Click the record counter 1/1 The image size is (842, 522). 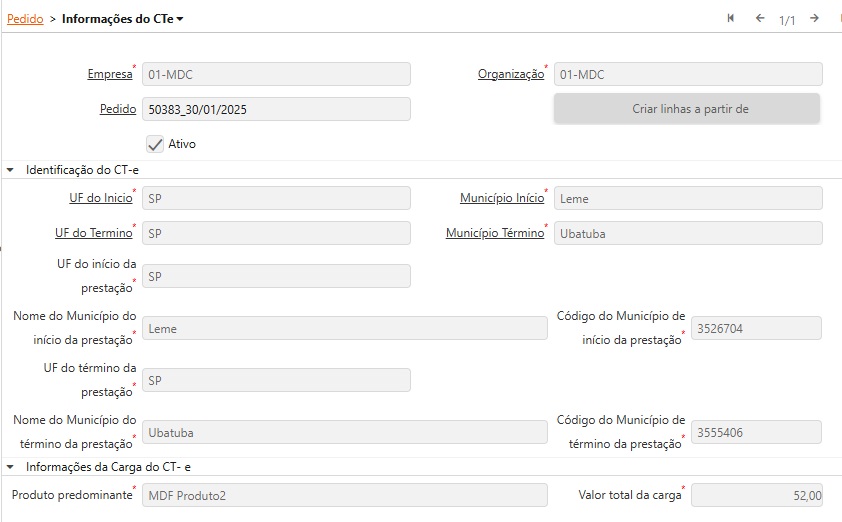coord(787,19)
